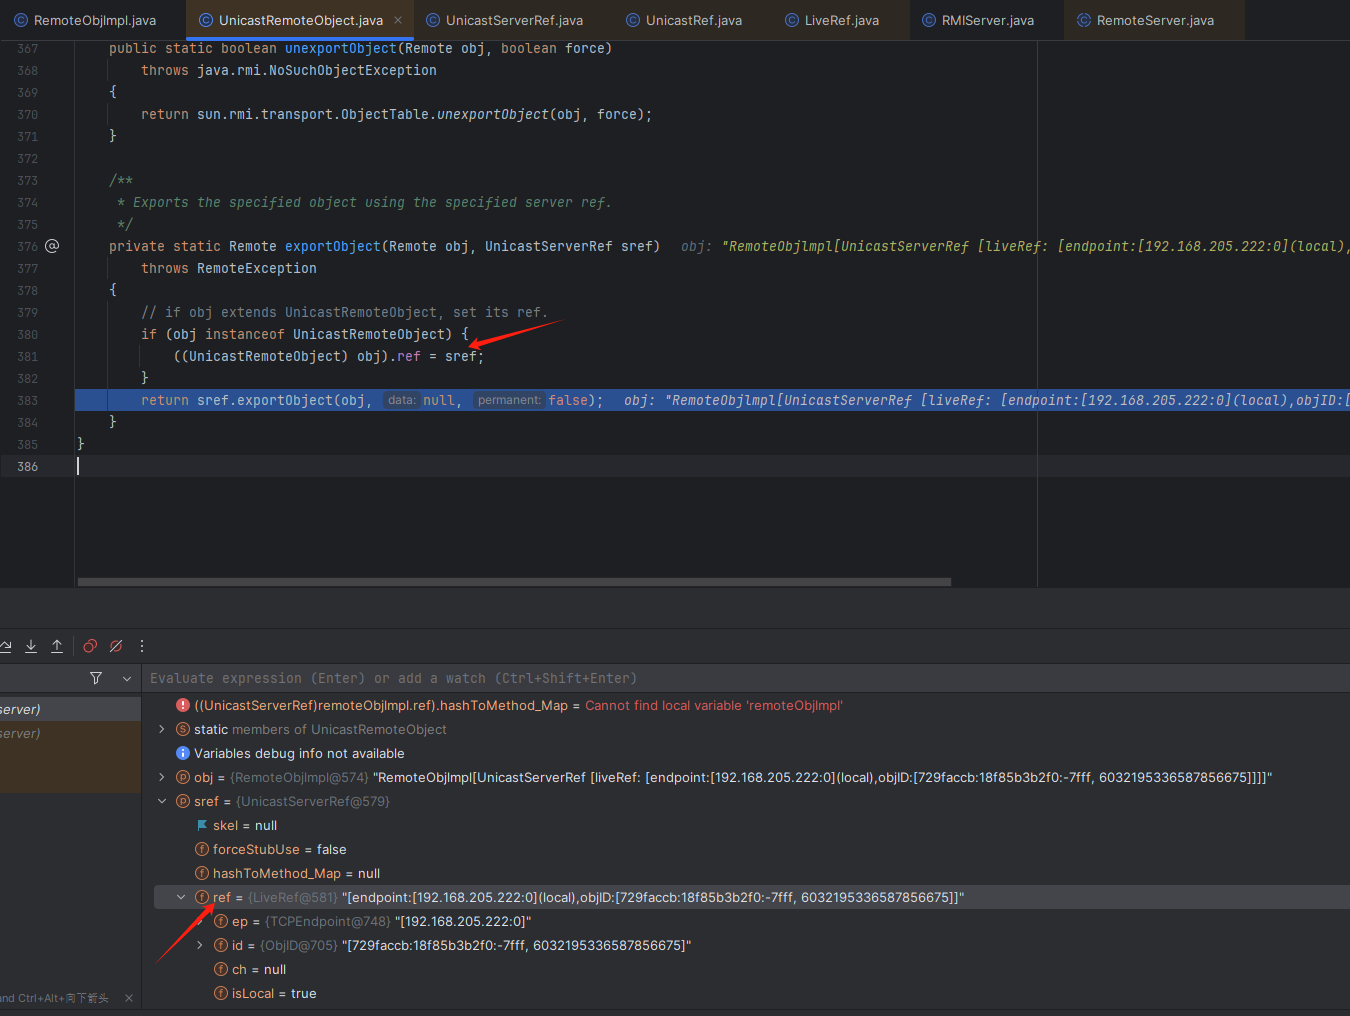The height and width of the screenshot is (1016, 1350).
Task: Click the flag icon beside skel field
Action: (x=202, y=825)
